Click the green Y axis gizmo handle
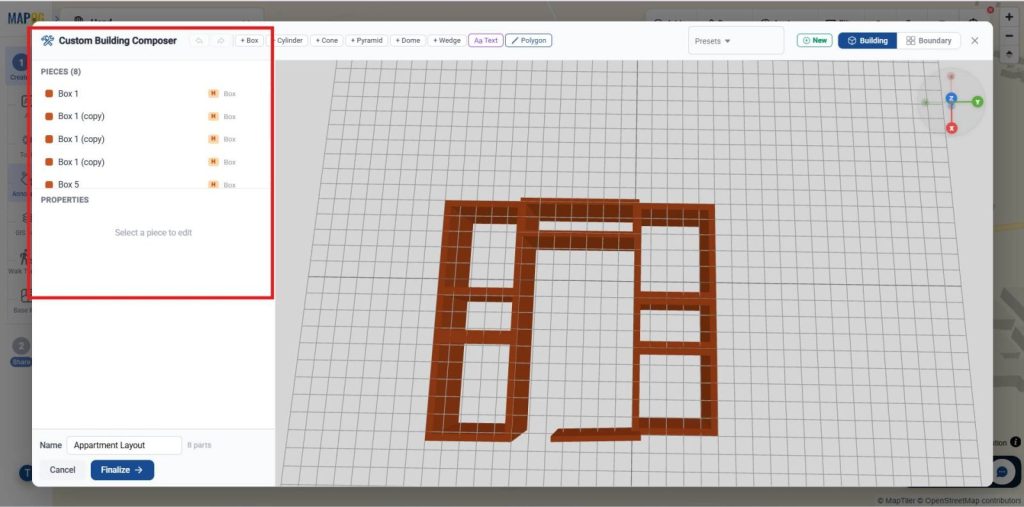1024x507 pixels. click(x=977, y=102)
